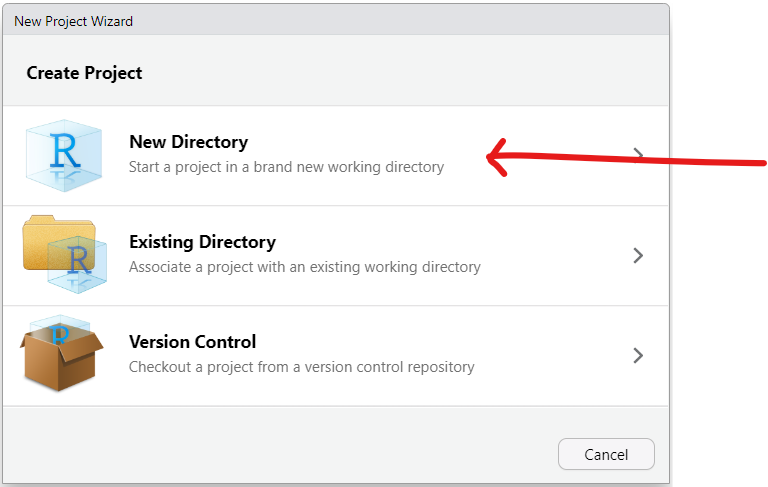Click the New Project Wizard title bar

pos(336,21)
